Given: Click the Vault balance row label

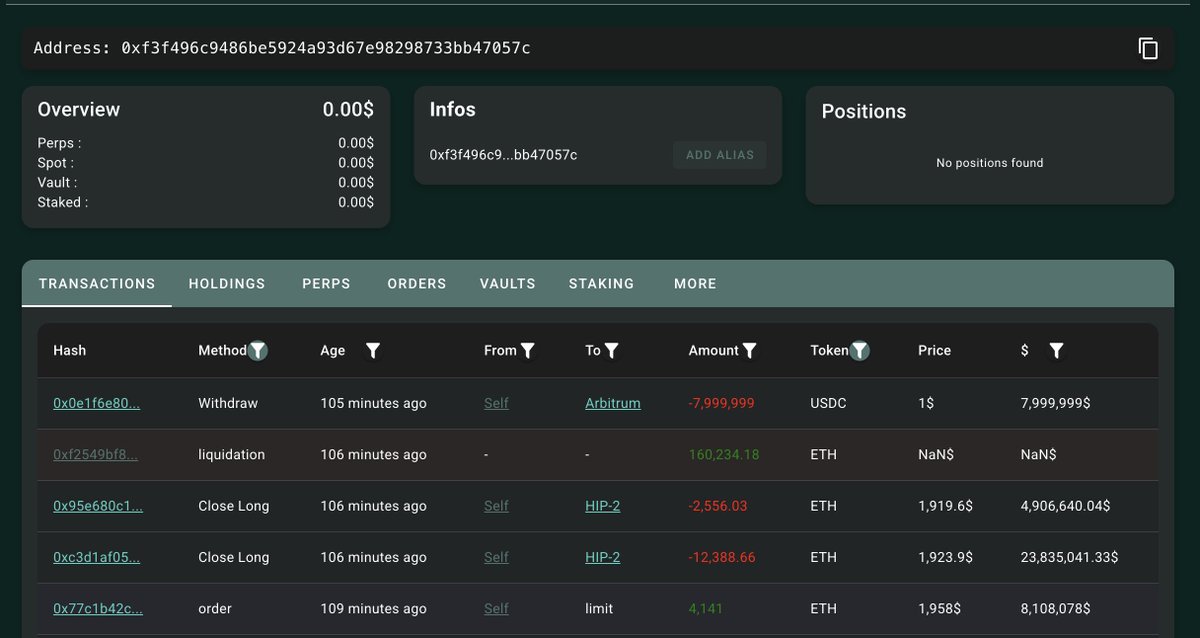Looking at the screenshot, I should pyautogui.click(x=57, y=182).
